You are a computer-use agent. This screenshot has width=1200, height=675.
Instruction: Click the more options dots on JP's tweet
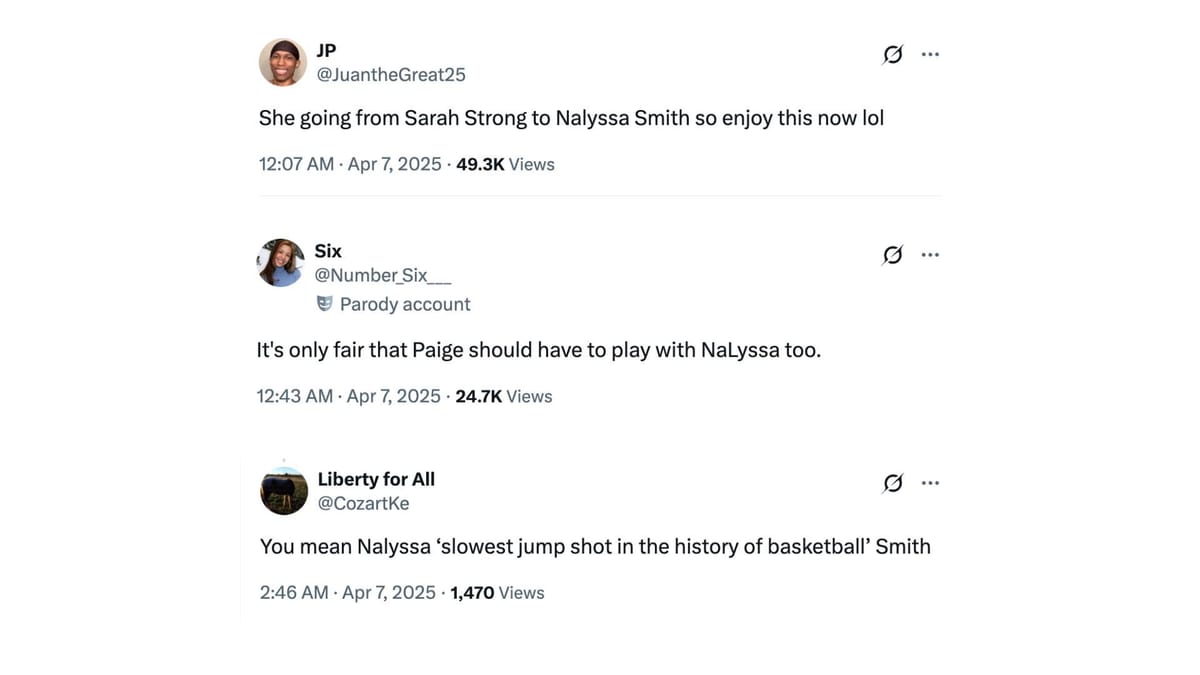coord(930,54)
